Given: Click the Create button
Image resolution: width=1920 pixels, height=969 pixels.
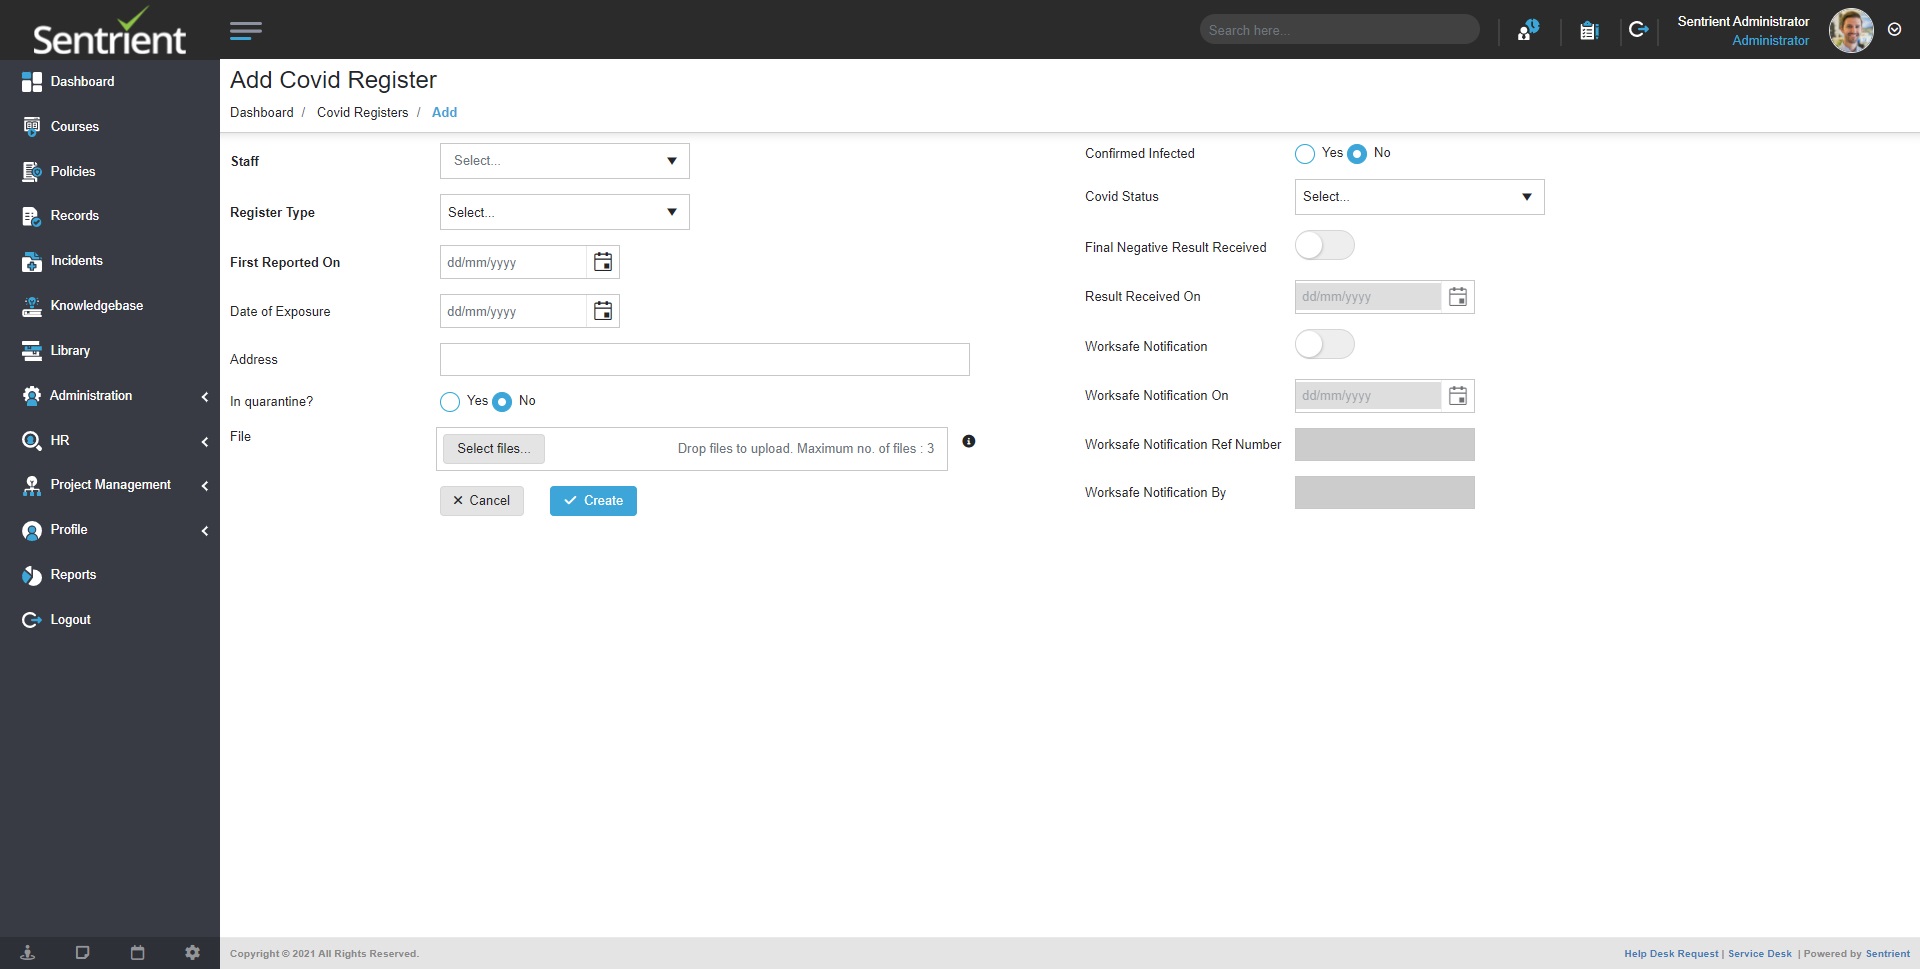Looking at the screenshot, I should [x=593, y=500].
